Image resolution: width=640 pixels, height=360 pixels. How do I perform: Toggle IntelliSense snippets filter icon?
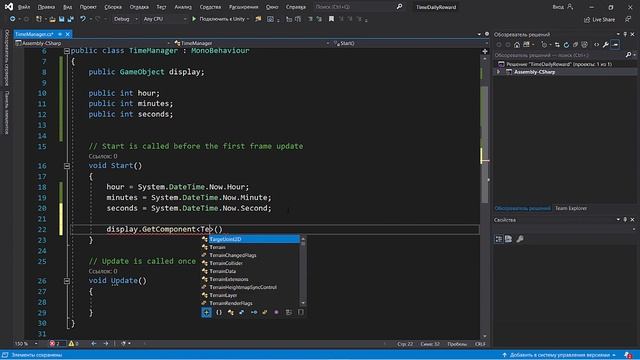tap(301, 312)
